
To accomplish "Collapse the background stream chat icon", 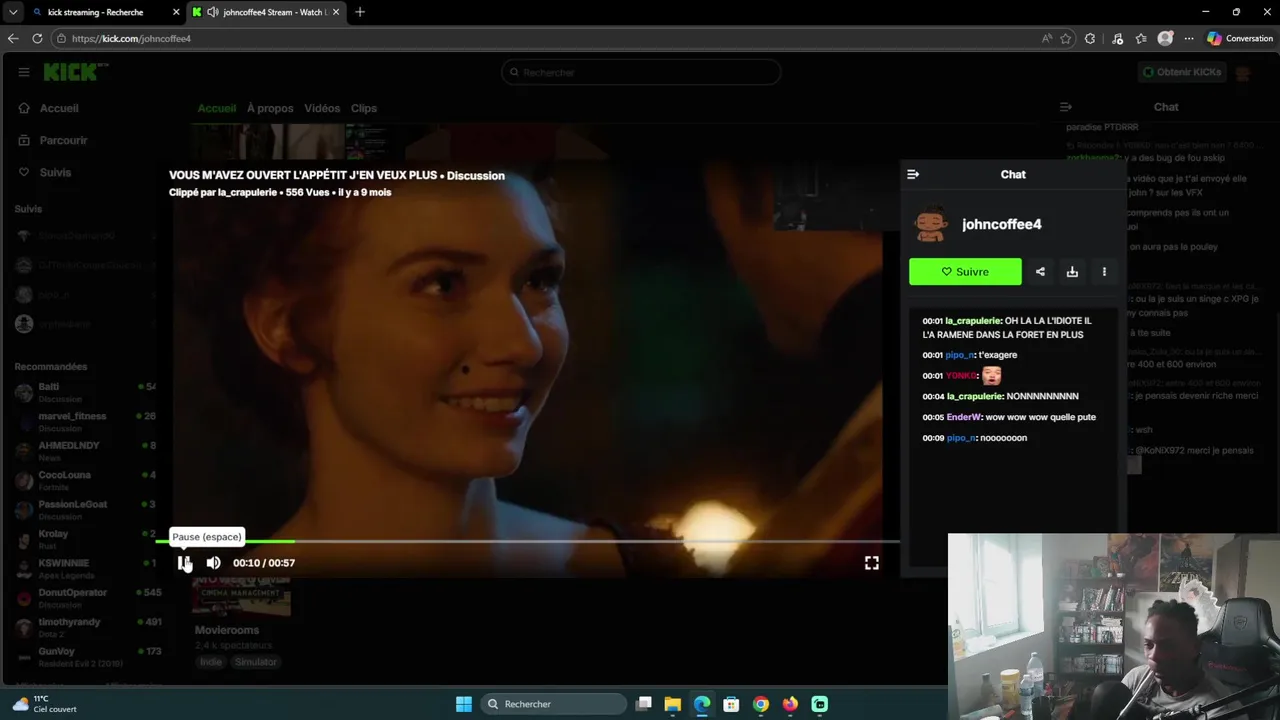I will click(x=1066, y=107).
